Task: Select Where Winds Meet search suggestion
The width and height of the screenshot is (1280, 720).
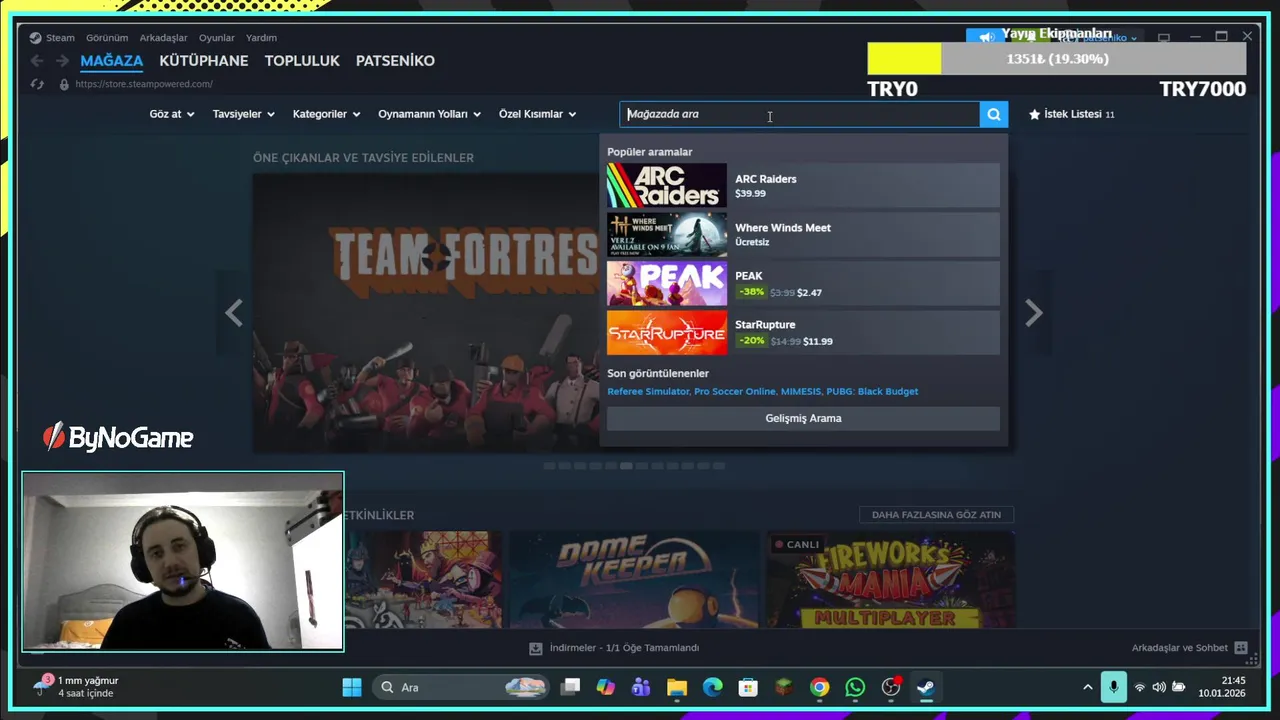Action: 803,234
